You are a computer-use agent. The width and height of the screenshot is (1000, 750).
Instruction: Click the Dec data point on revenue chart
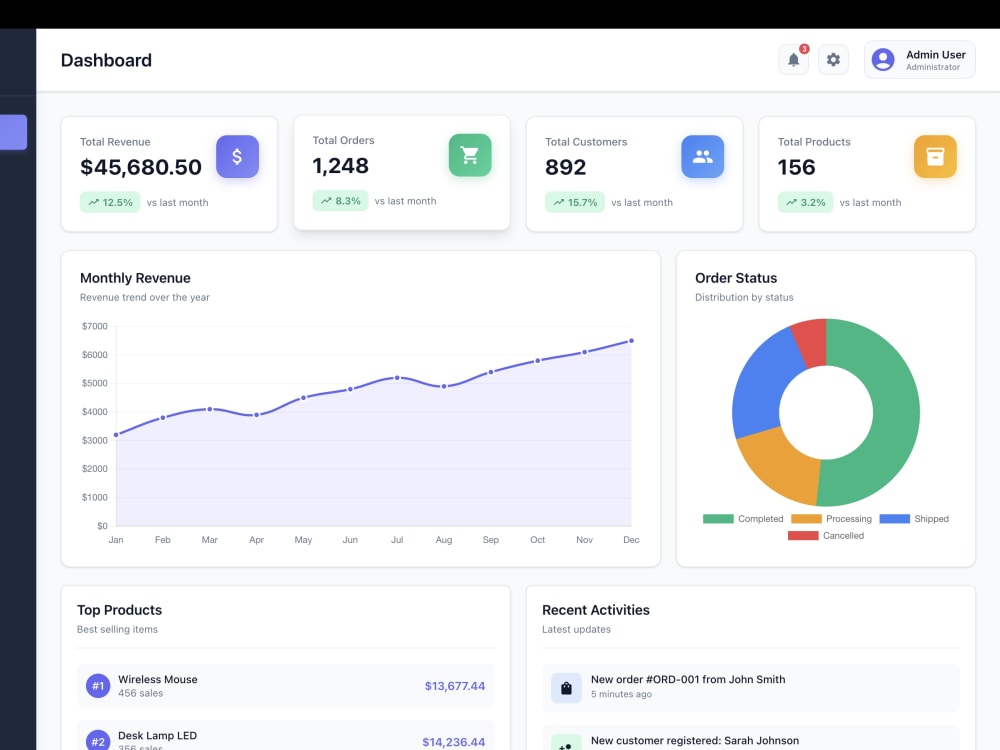pos(631,341)
